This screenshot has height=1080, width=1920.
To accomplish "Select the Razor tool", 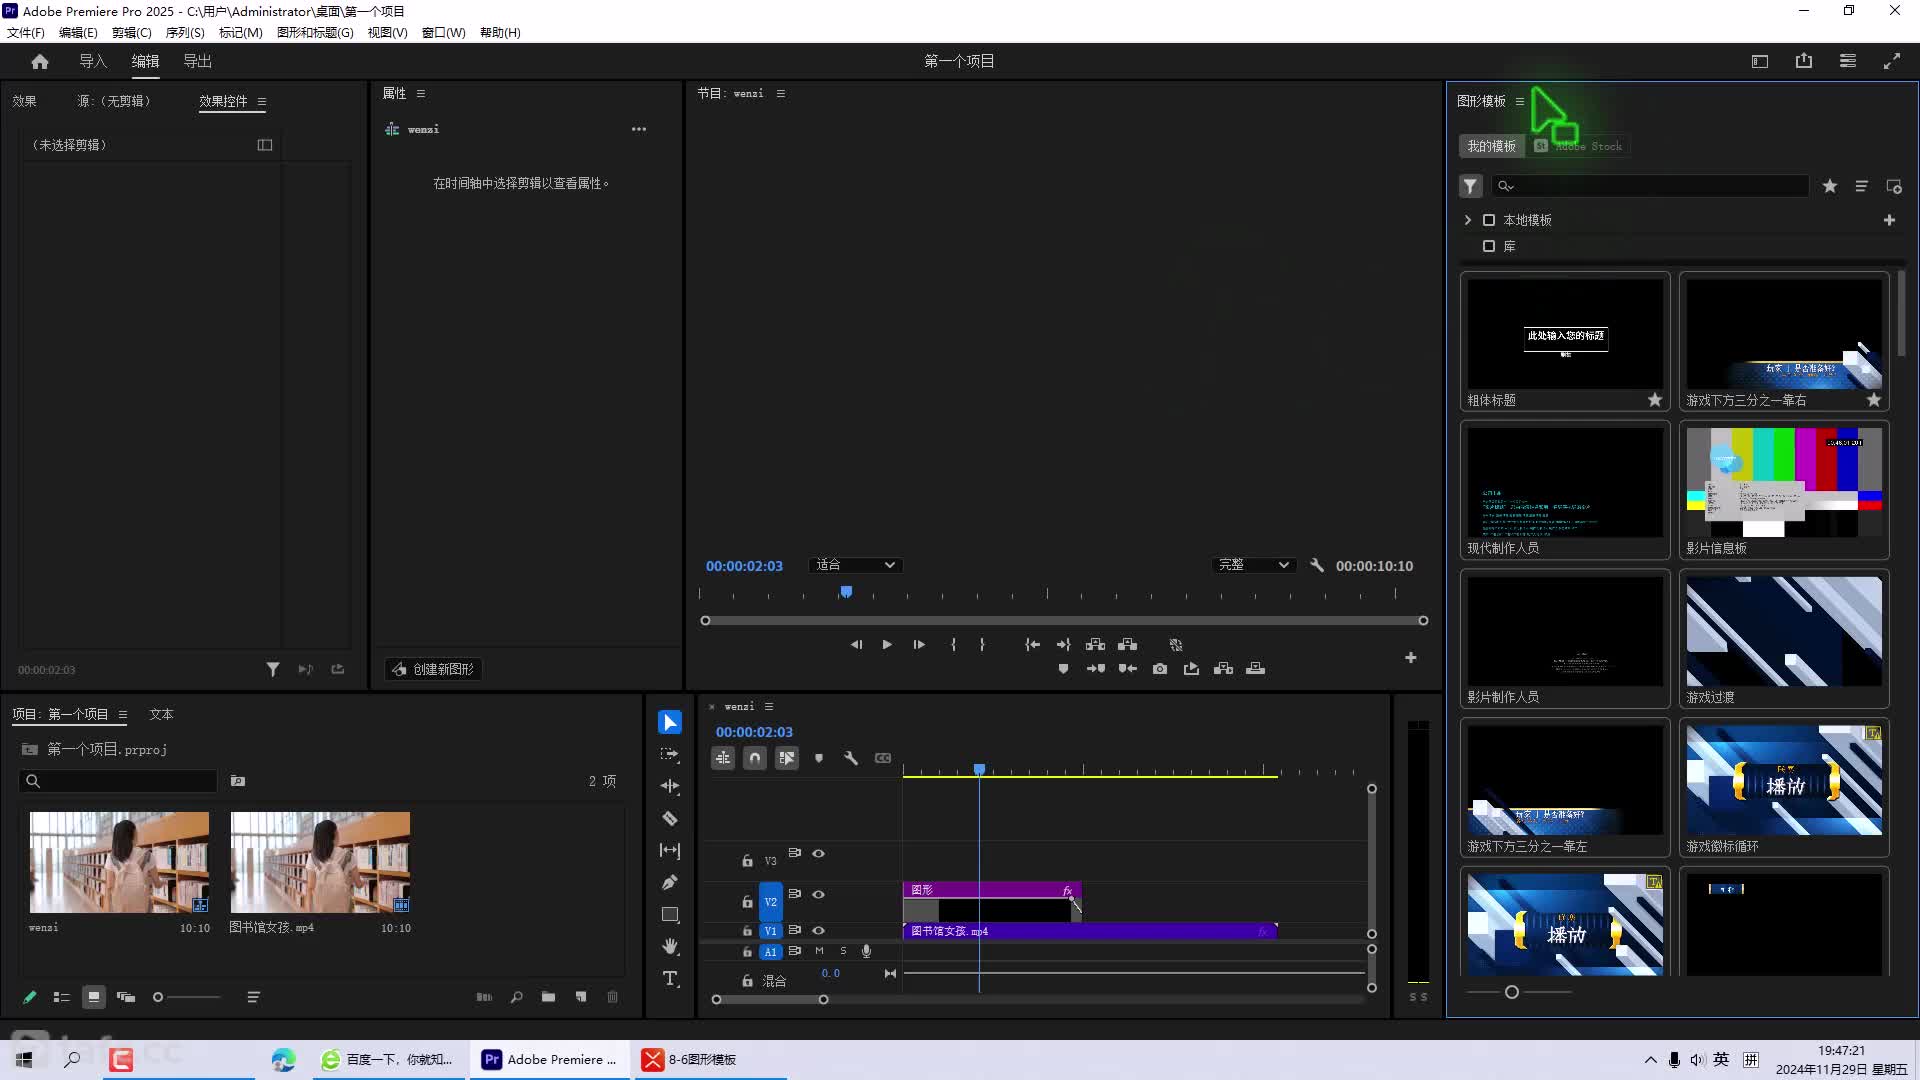I will click(x=670, y=818).
